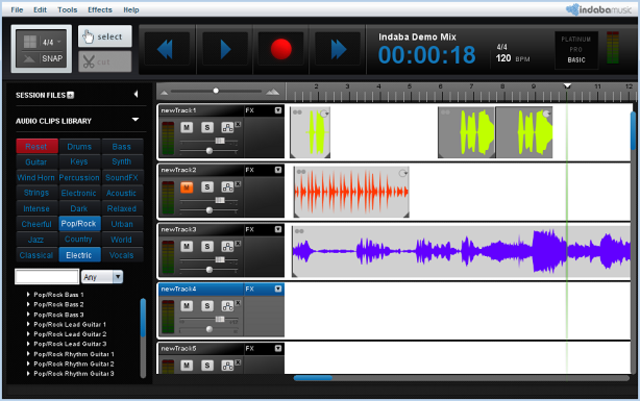Click the add icon next to Session Files

click(71, 95)
